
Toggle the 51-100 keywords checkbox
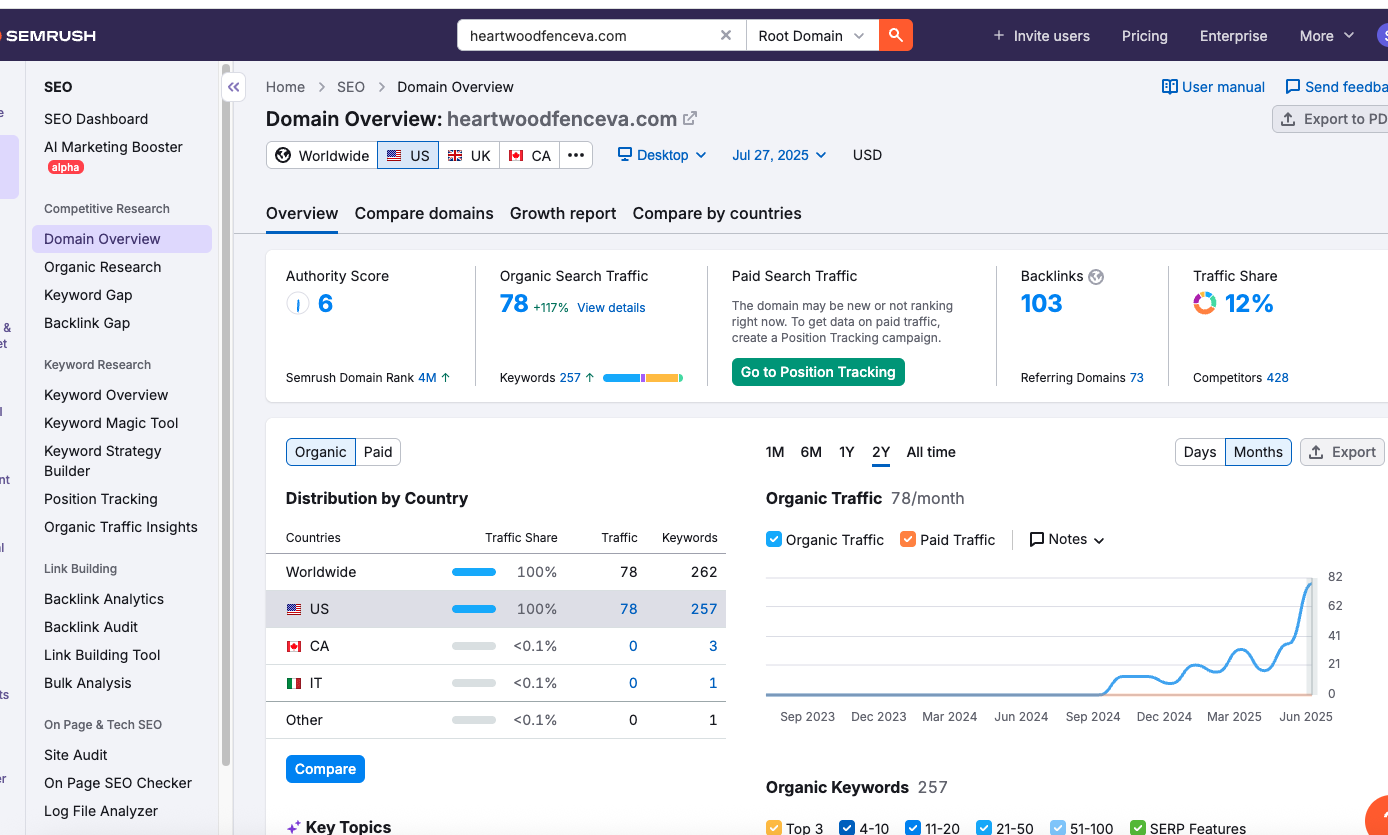(x=1058, y=828)
